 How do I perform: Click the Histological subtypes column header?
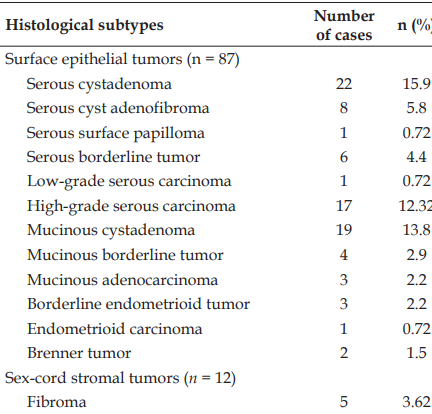click(x=85, y=26)
